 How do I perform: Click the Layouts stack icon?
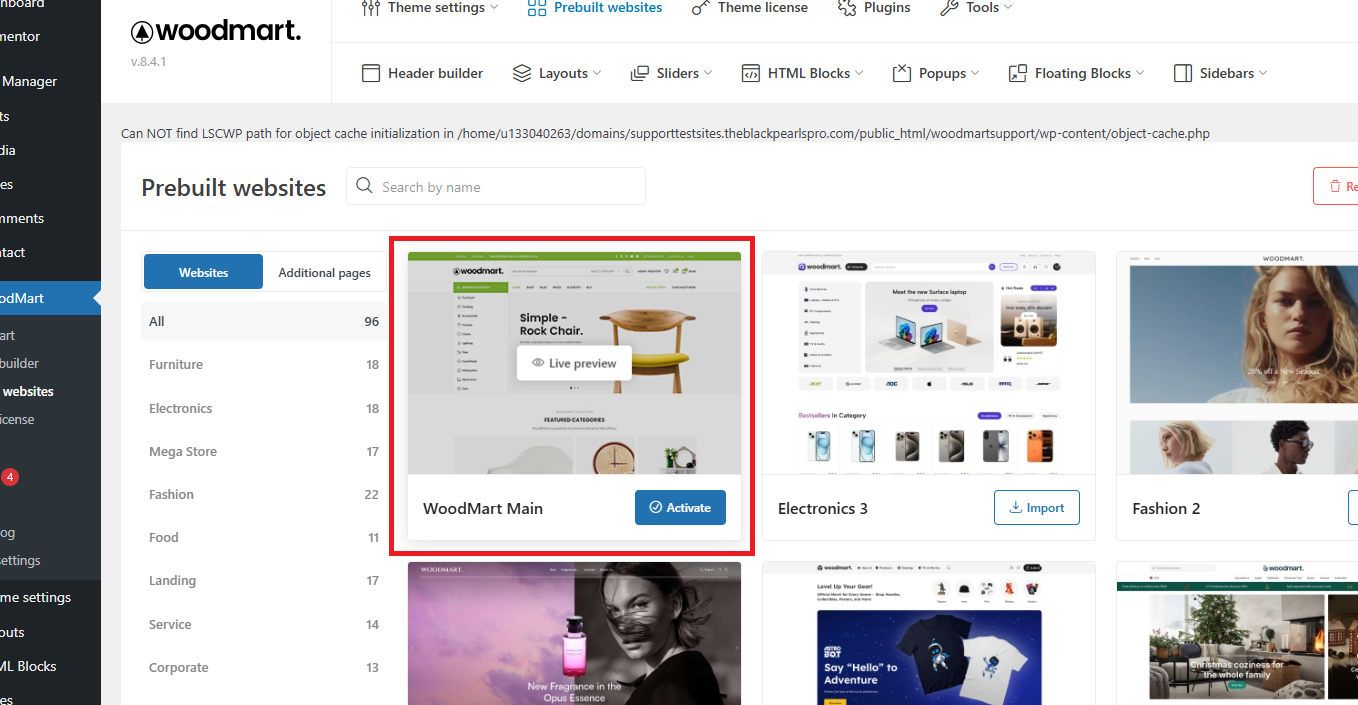pyautogui.click(x=522, y=73)
